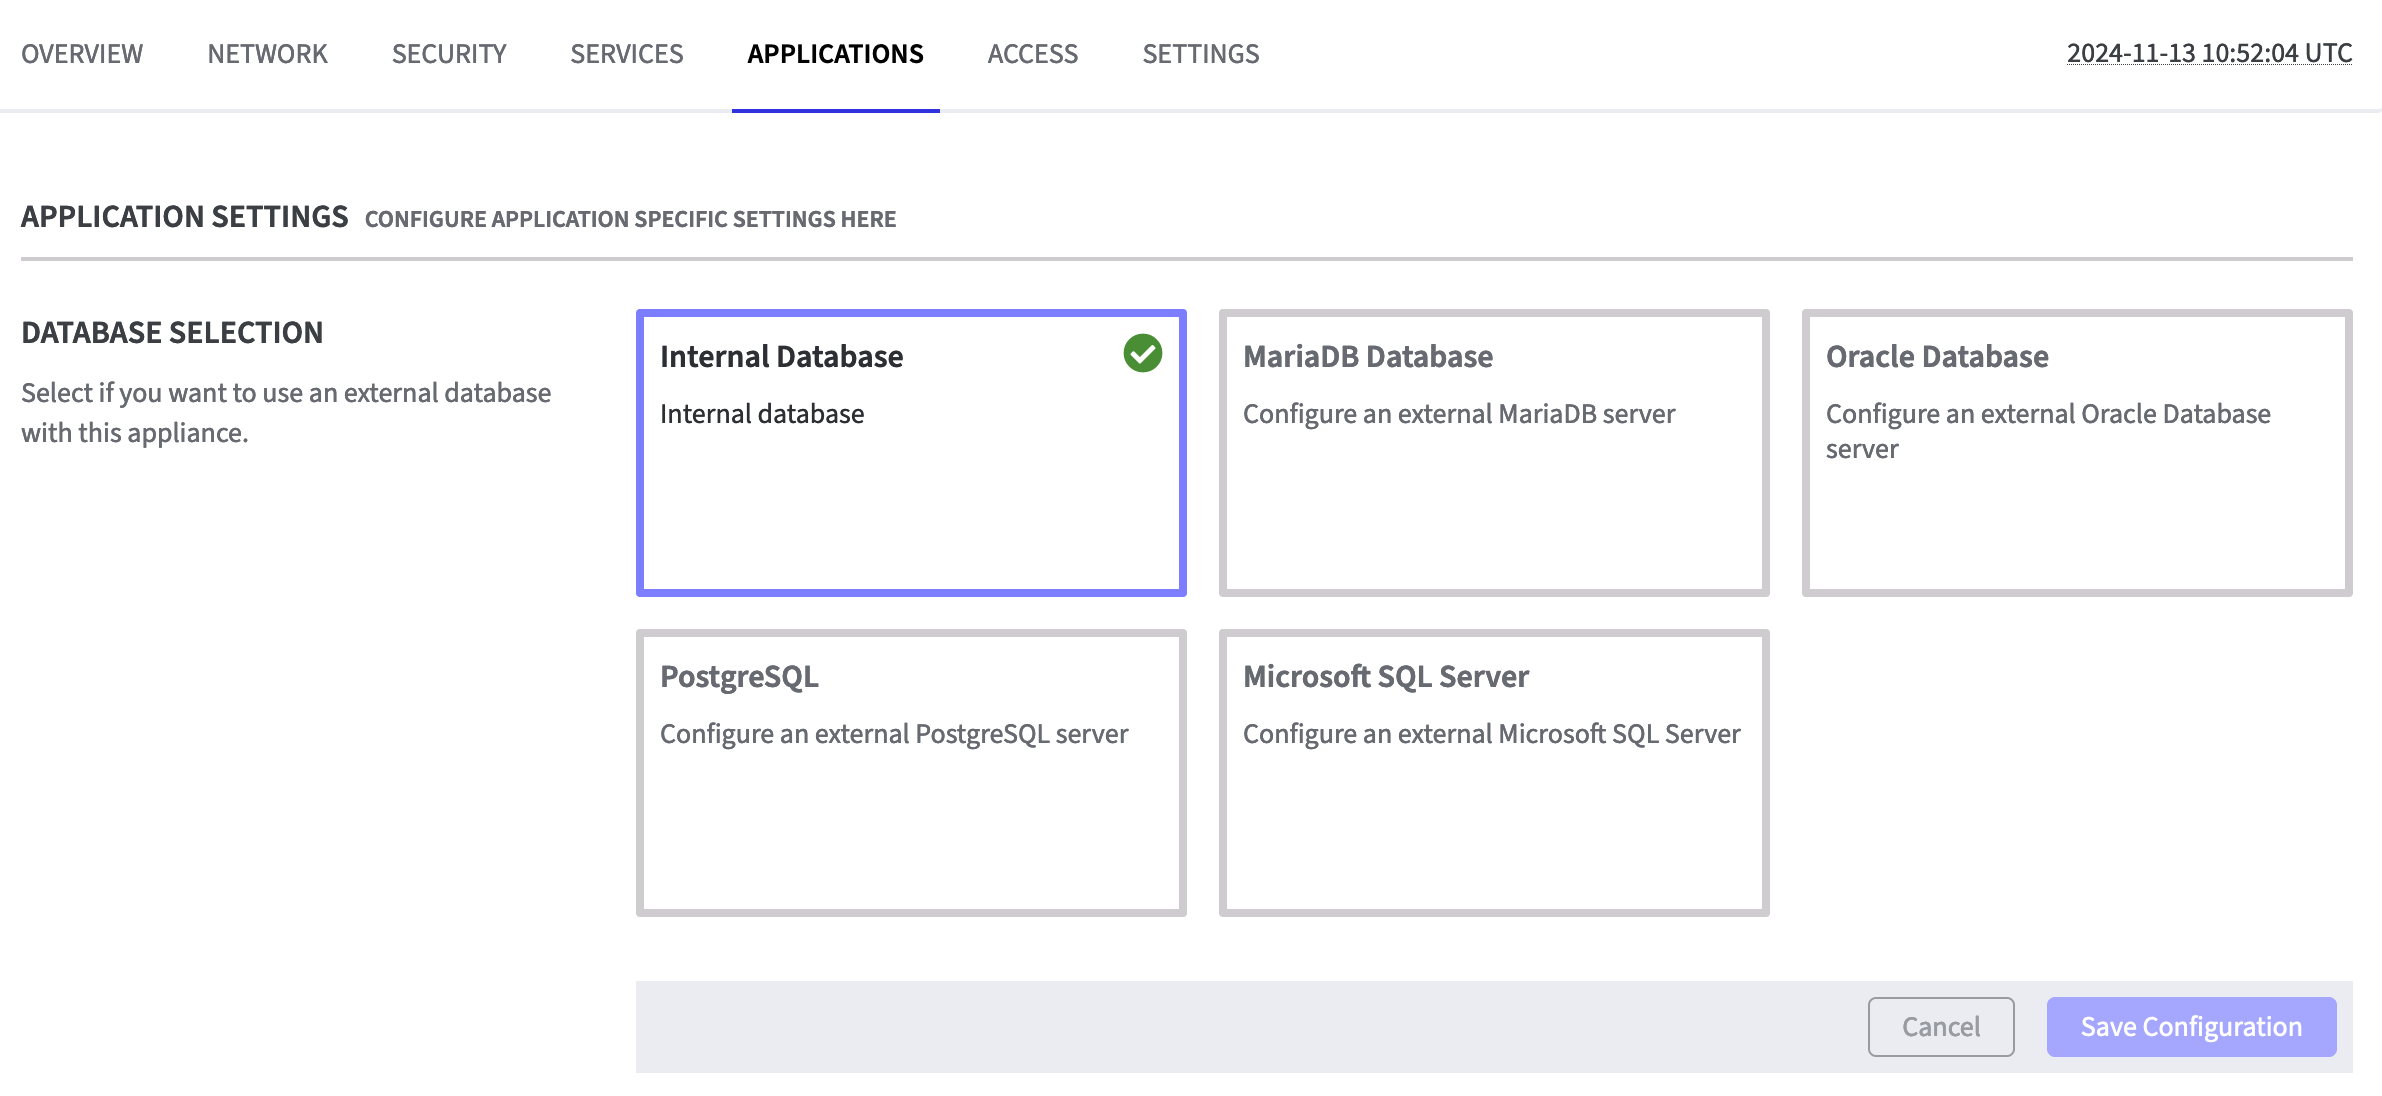Click Save Configuration button

2190,1027
